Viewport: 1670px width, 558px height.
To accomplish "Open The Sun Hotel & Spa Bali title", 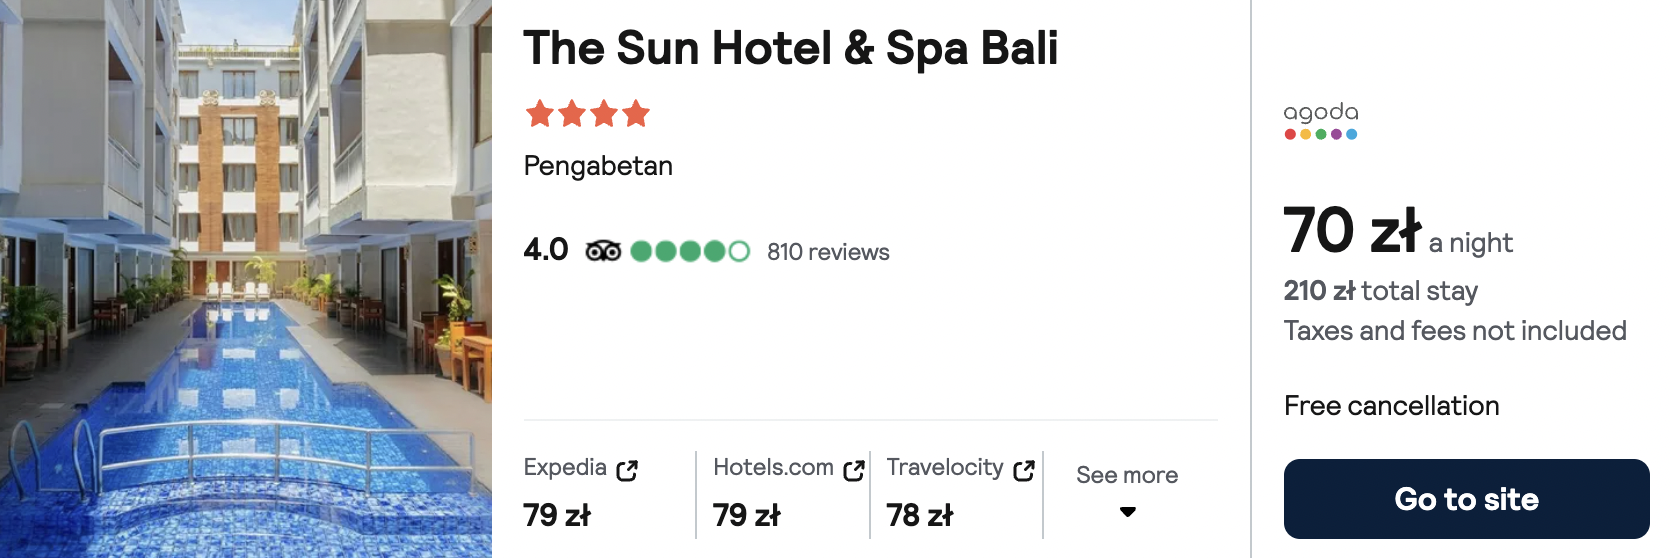I will coord(790,48).
